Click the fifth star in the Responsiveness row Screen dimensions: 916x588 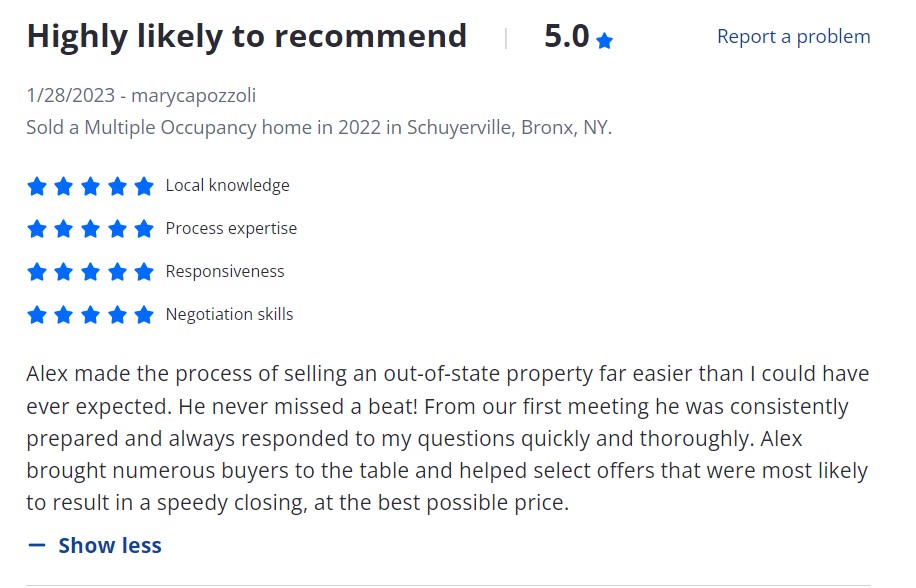point(144,272)
